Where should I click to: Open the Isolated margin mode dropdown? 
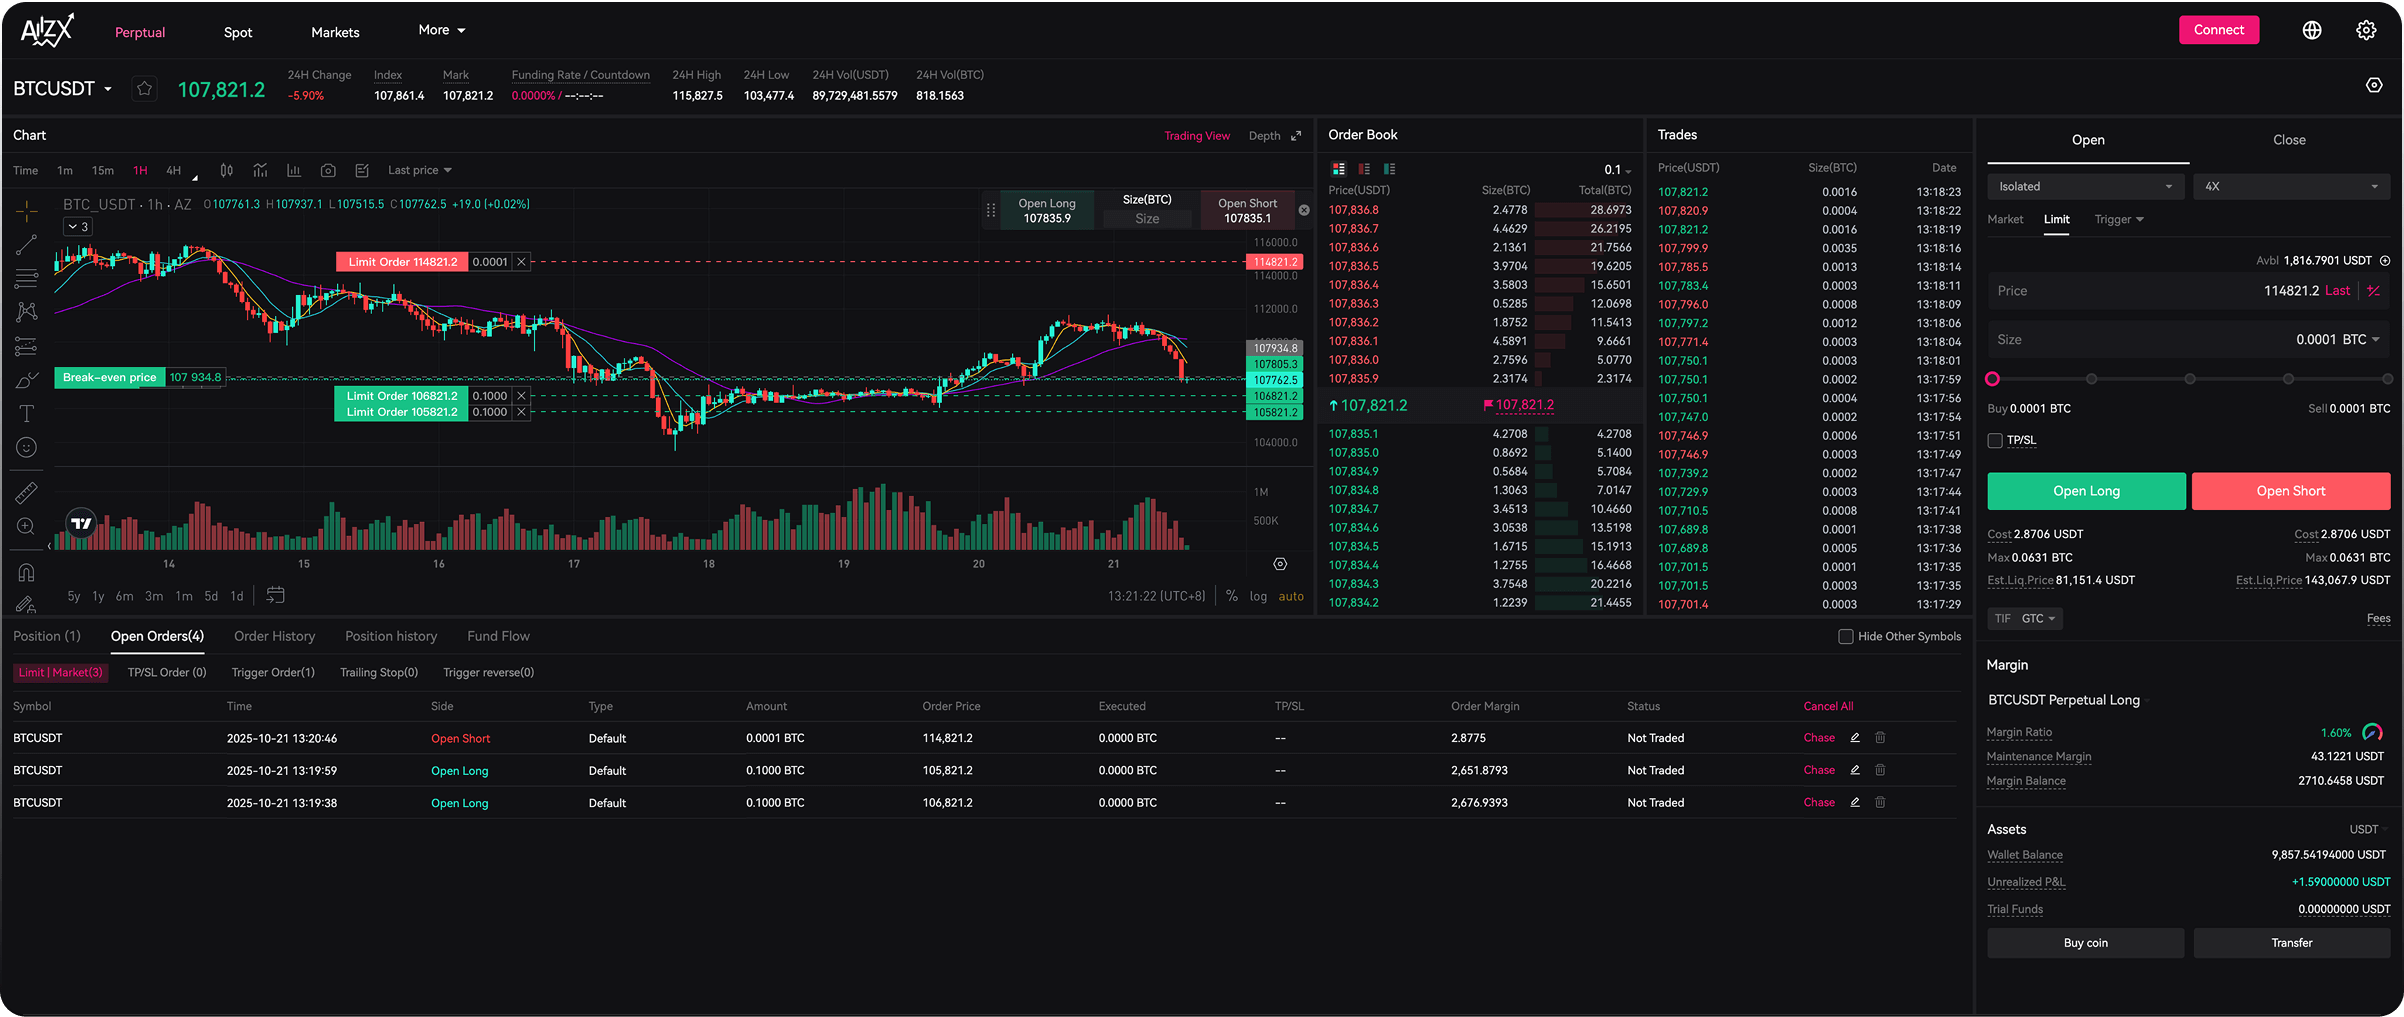(x=2085, y=187)
